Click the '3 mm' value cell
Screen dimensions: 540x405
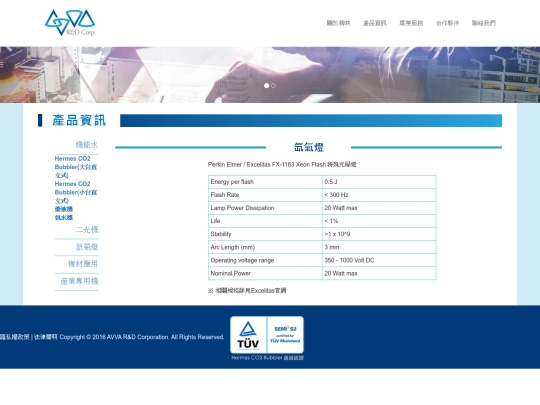(379, 247)
